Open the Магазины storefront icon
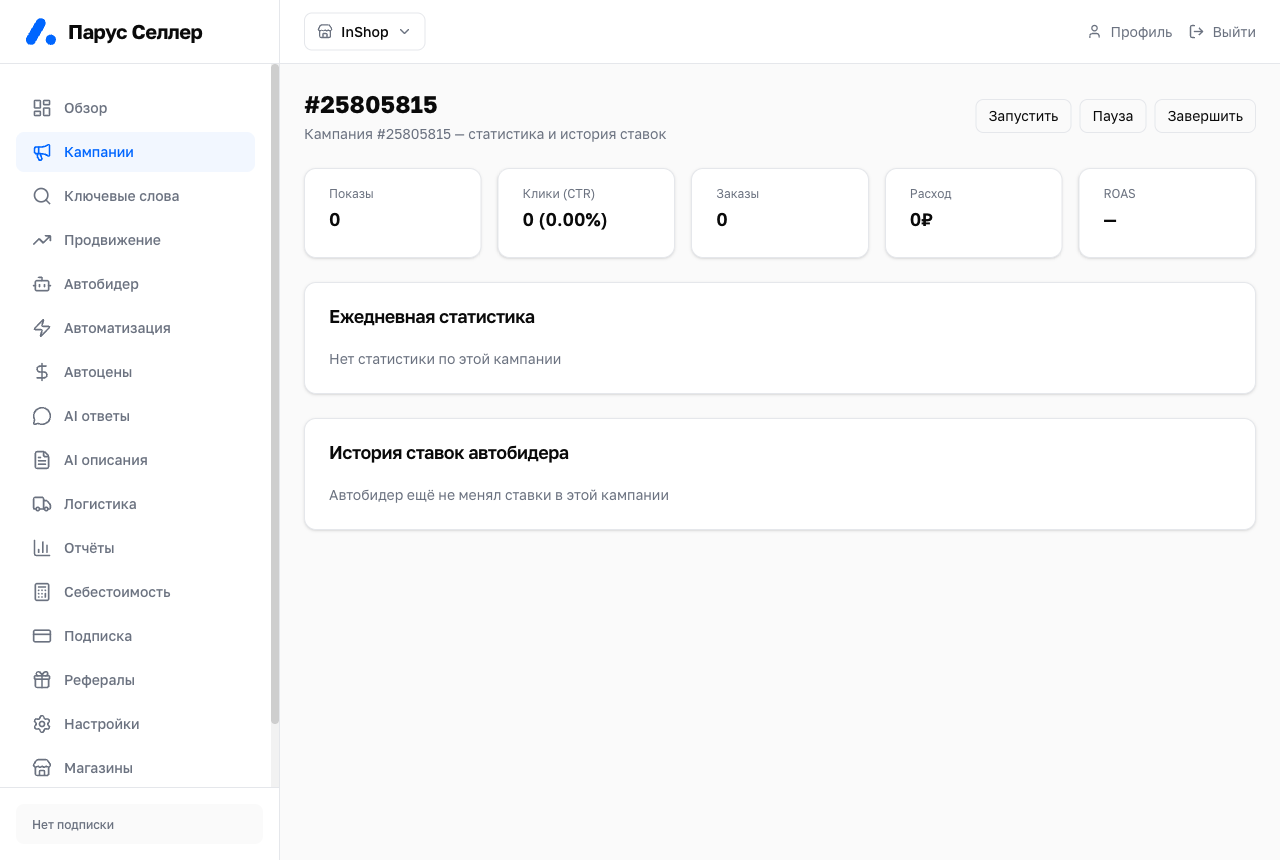This screenshot has width=1280, height=860. [x=42, y=768]
